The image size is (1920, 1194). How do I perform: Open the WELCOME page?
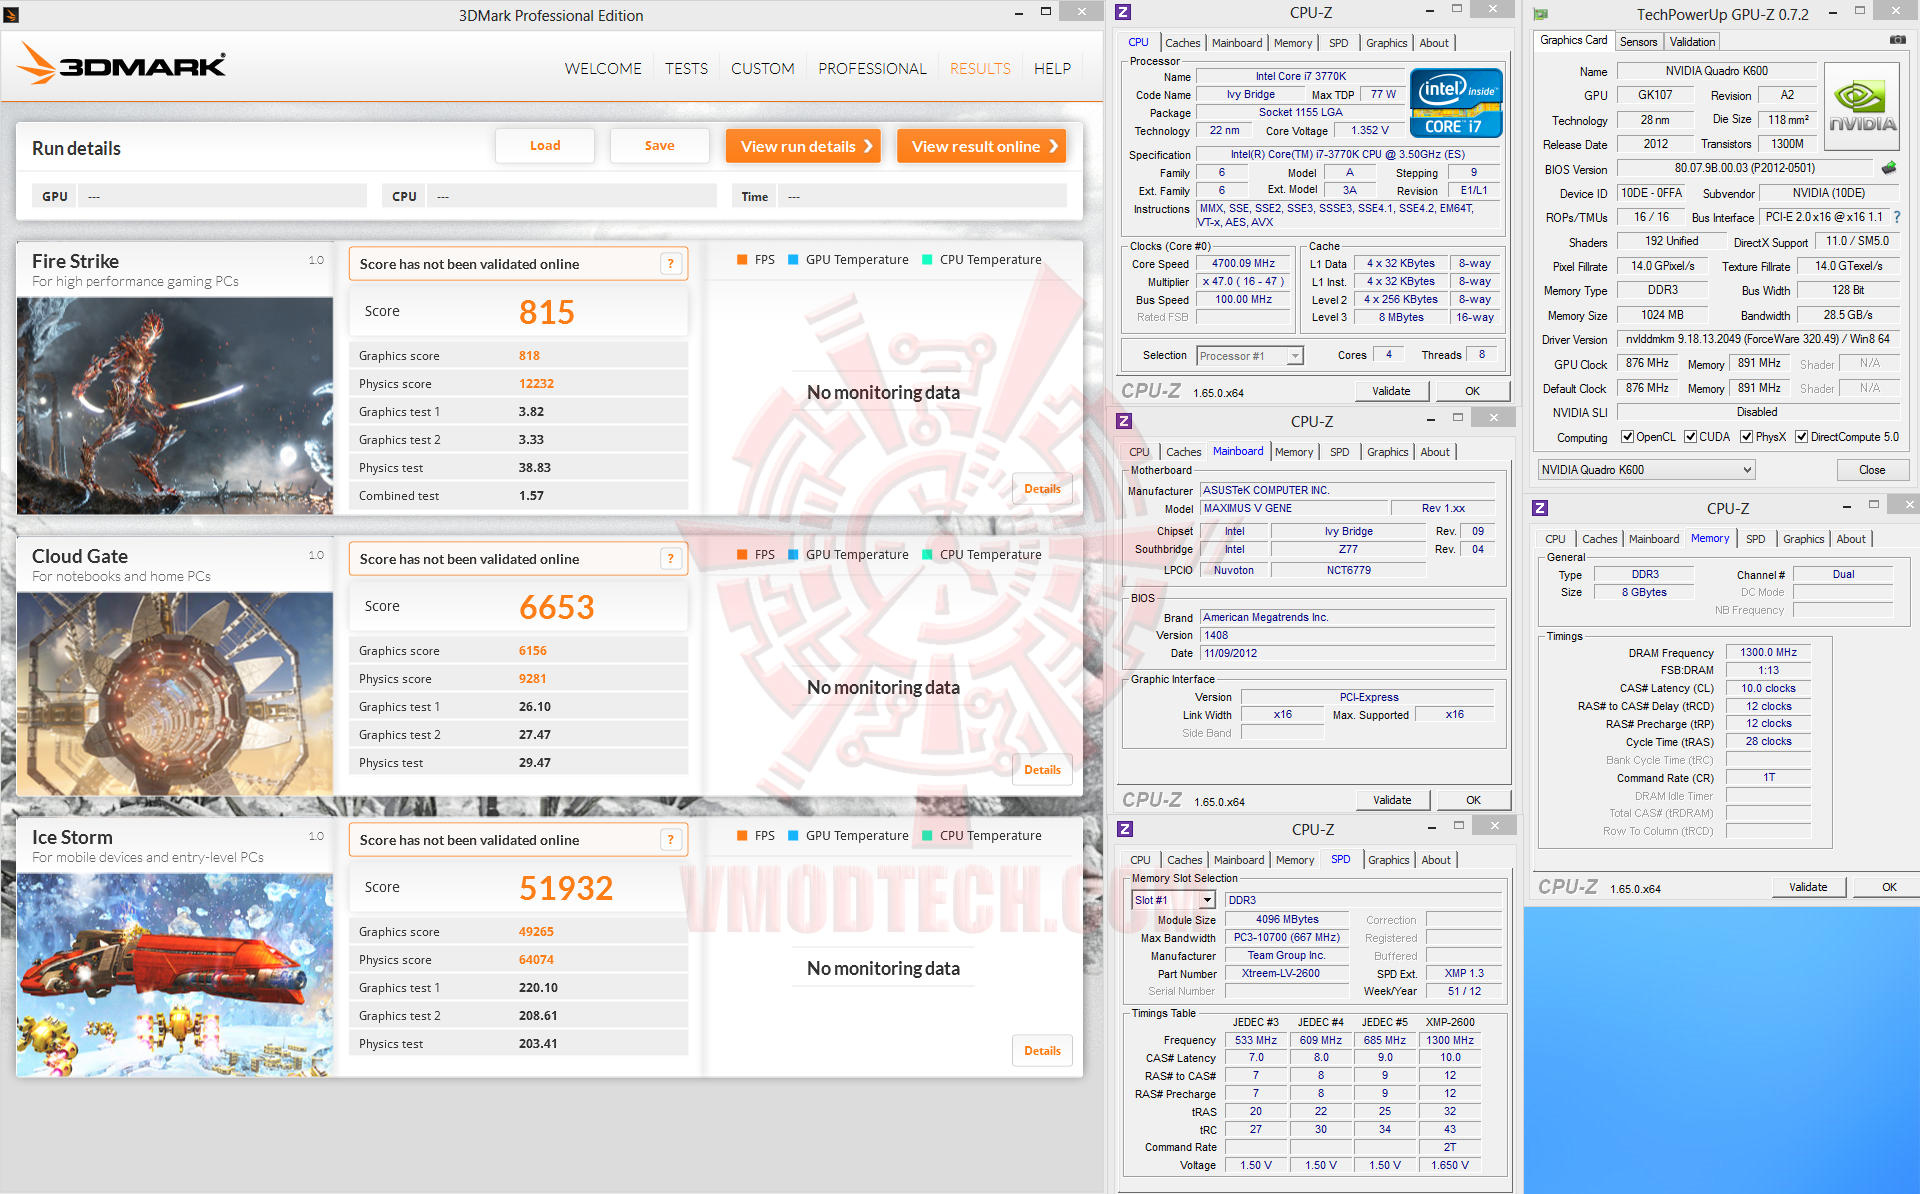coord(603,69)
